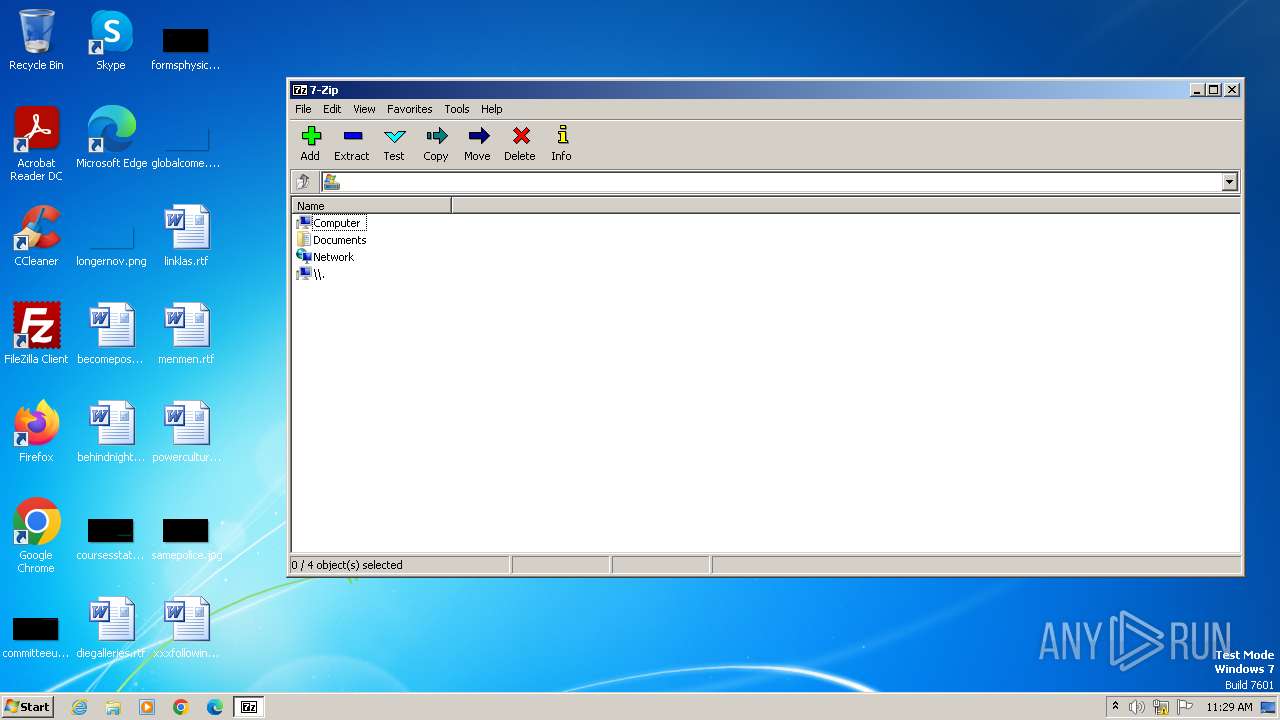Select the Microsoft Edge desktop shortcut
This screenshot has width=1280, height=720.
click(x=111, y=138)
